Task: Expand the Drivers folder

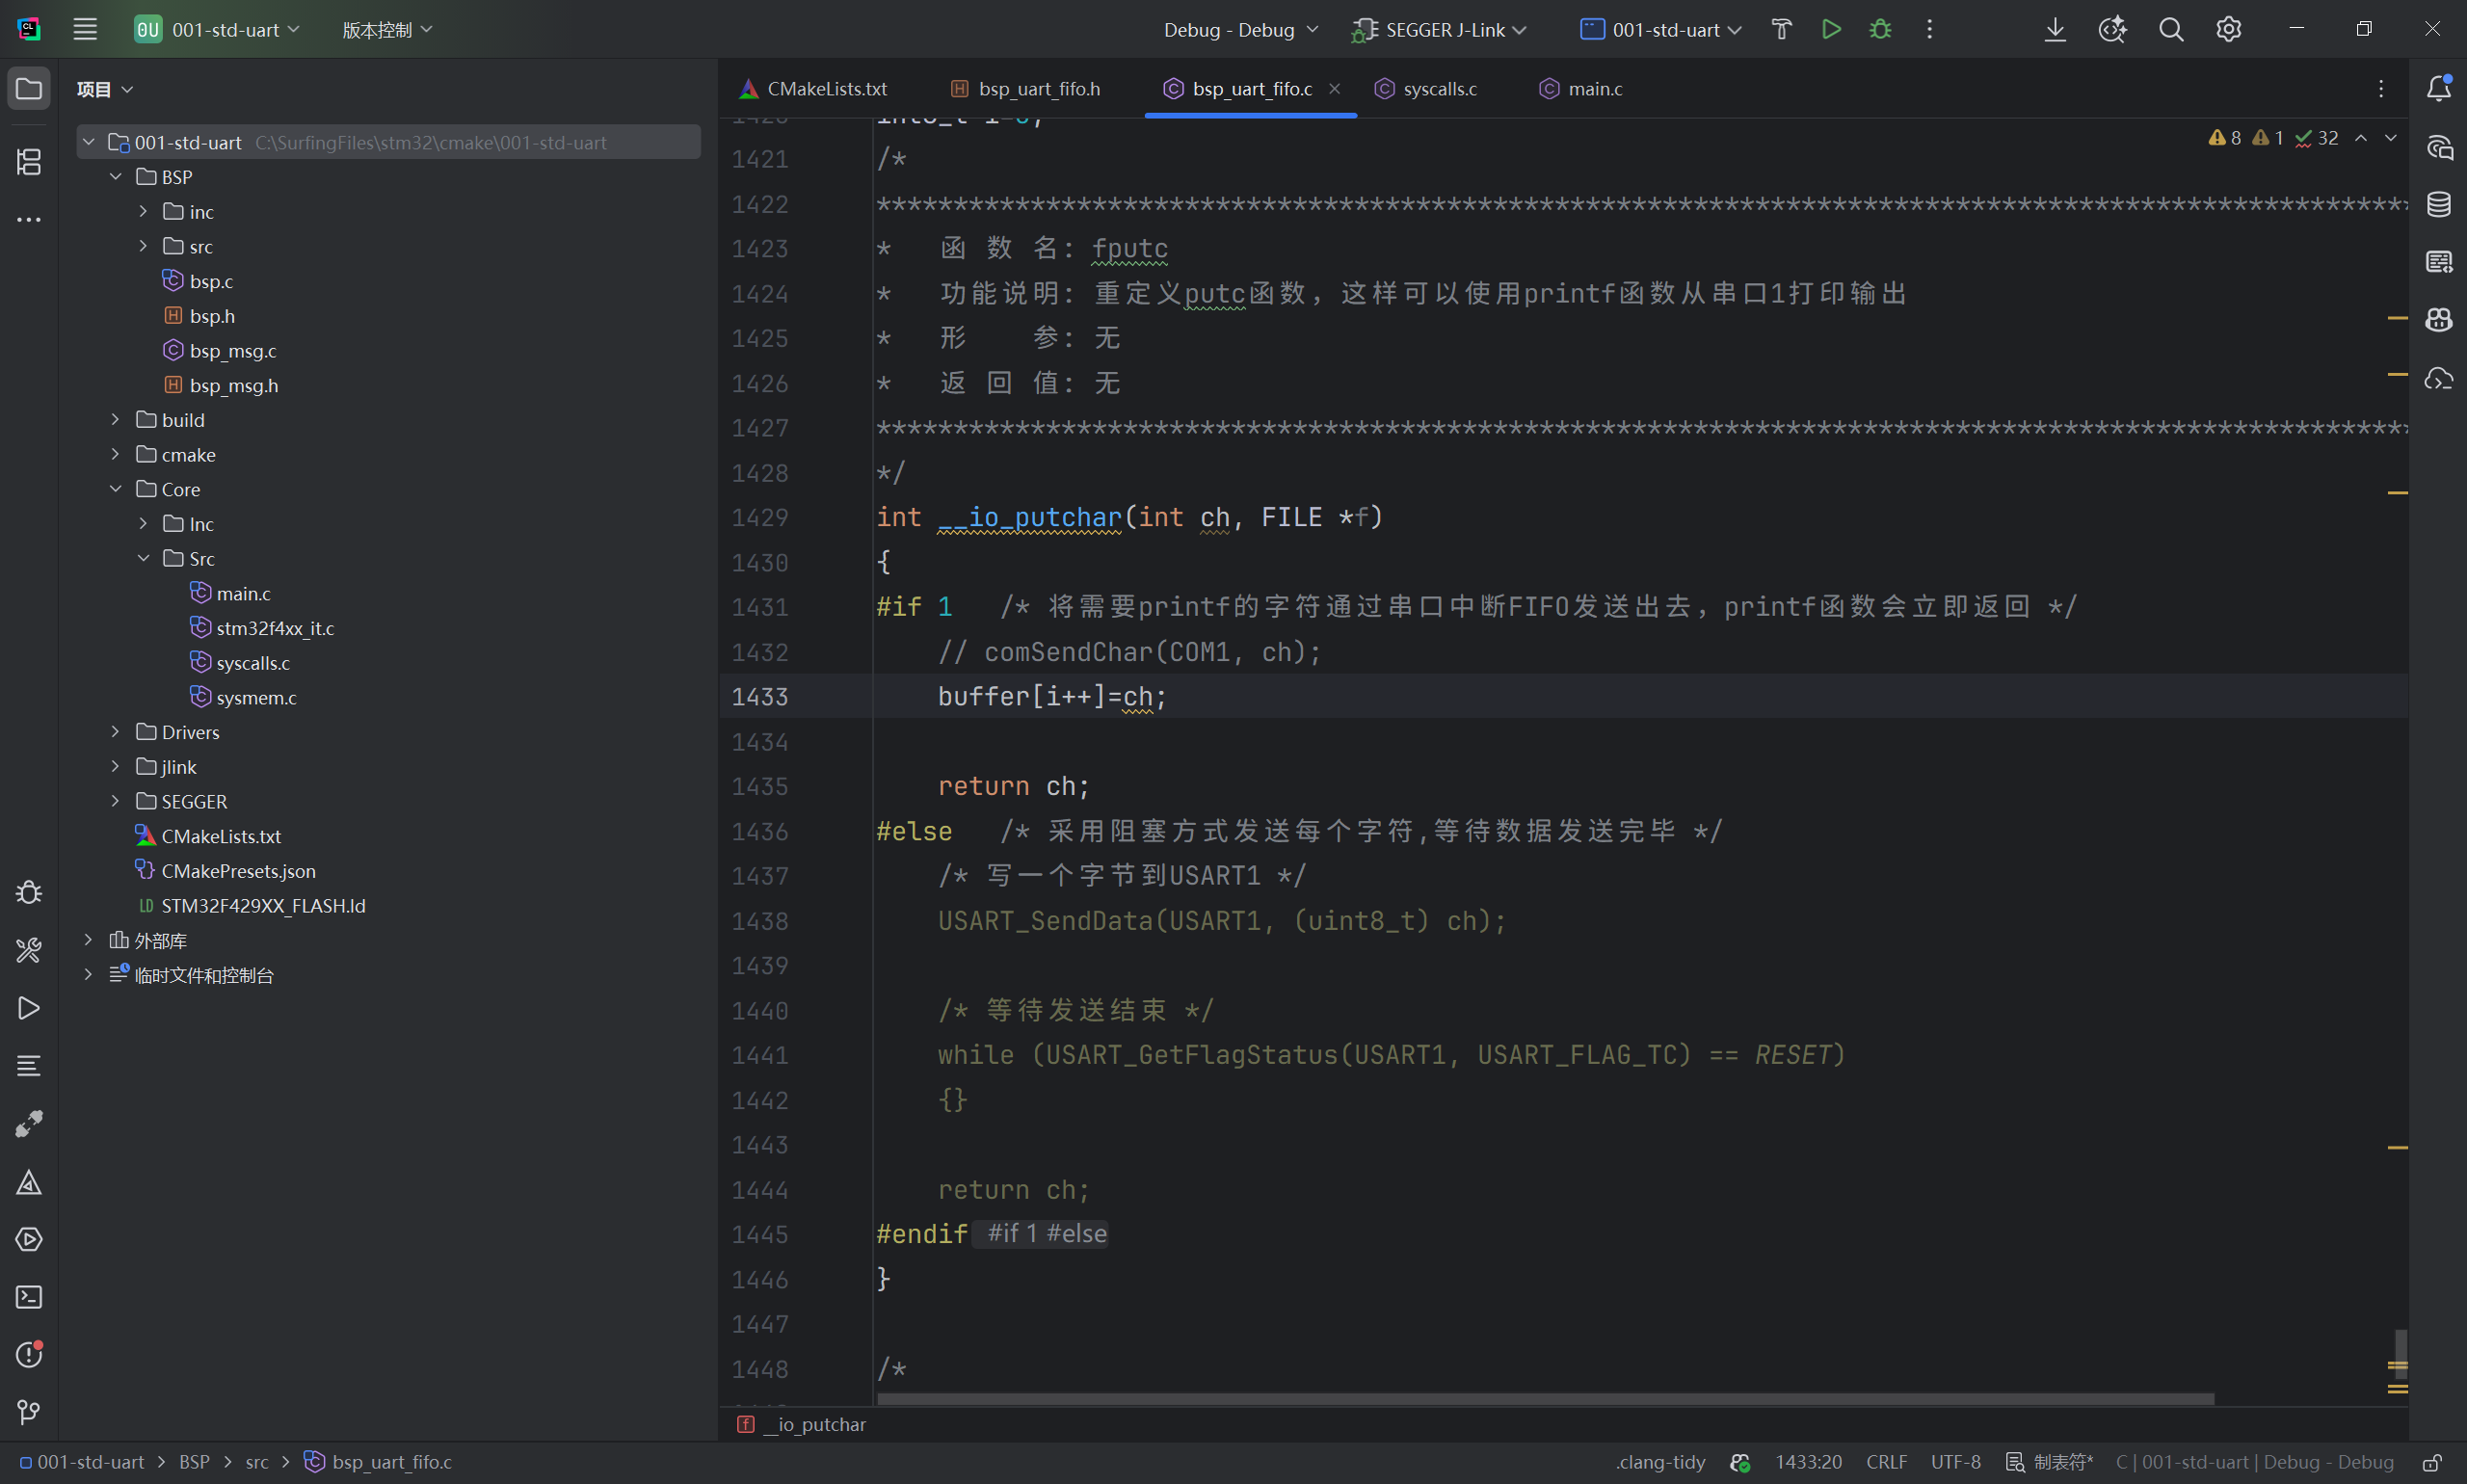Action: click(116, 732)
